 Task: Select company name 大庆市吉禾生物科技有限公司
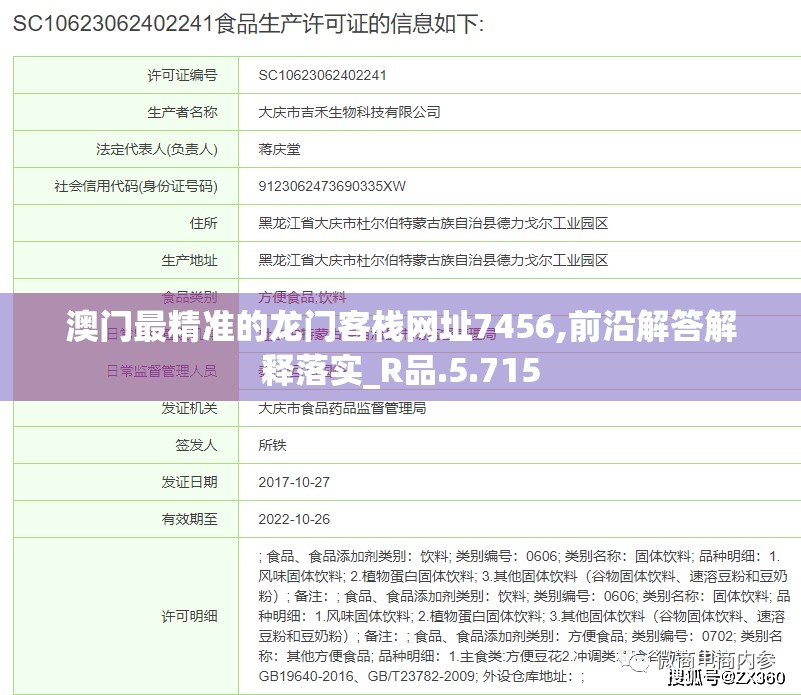pos(349,112)
